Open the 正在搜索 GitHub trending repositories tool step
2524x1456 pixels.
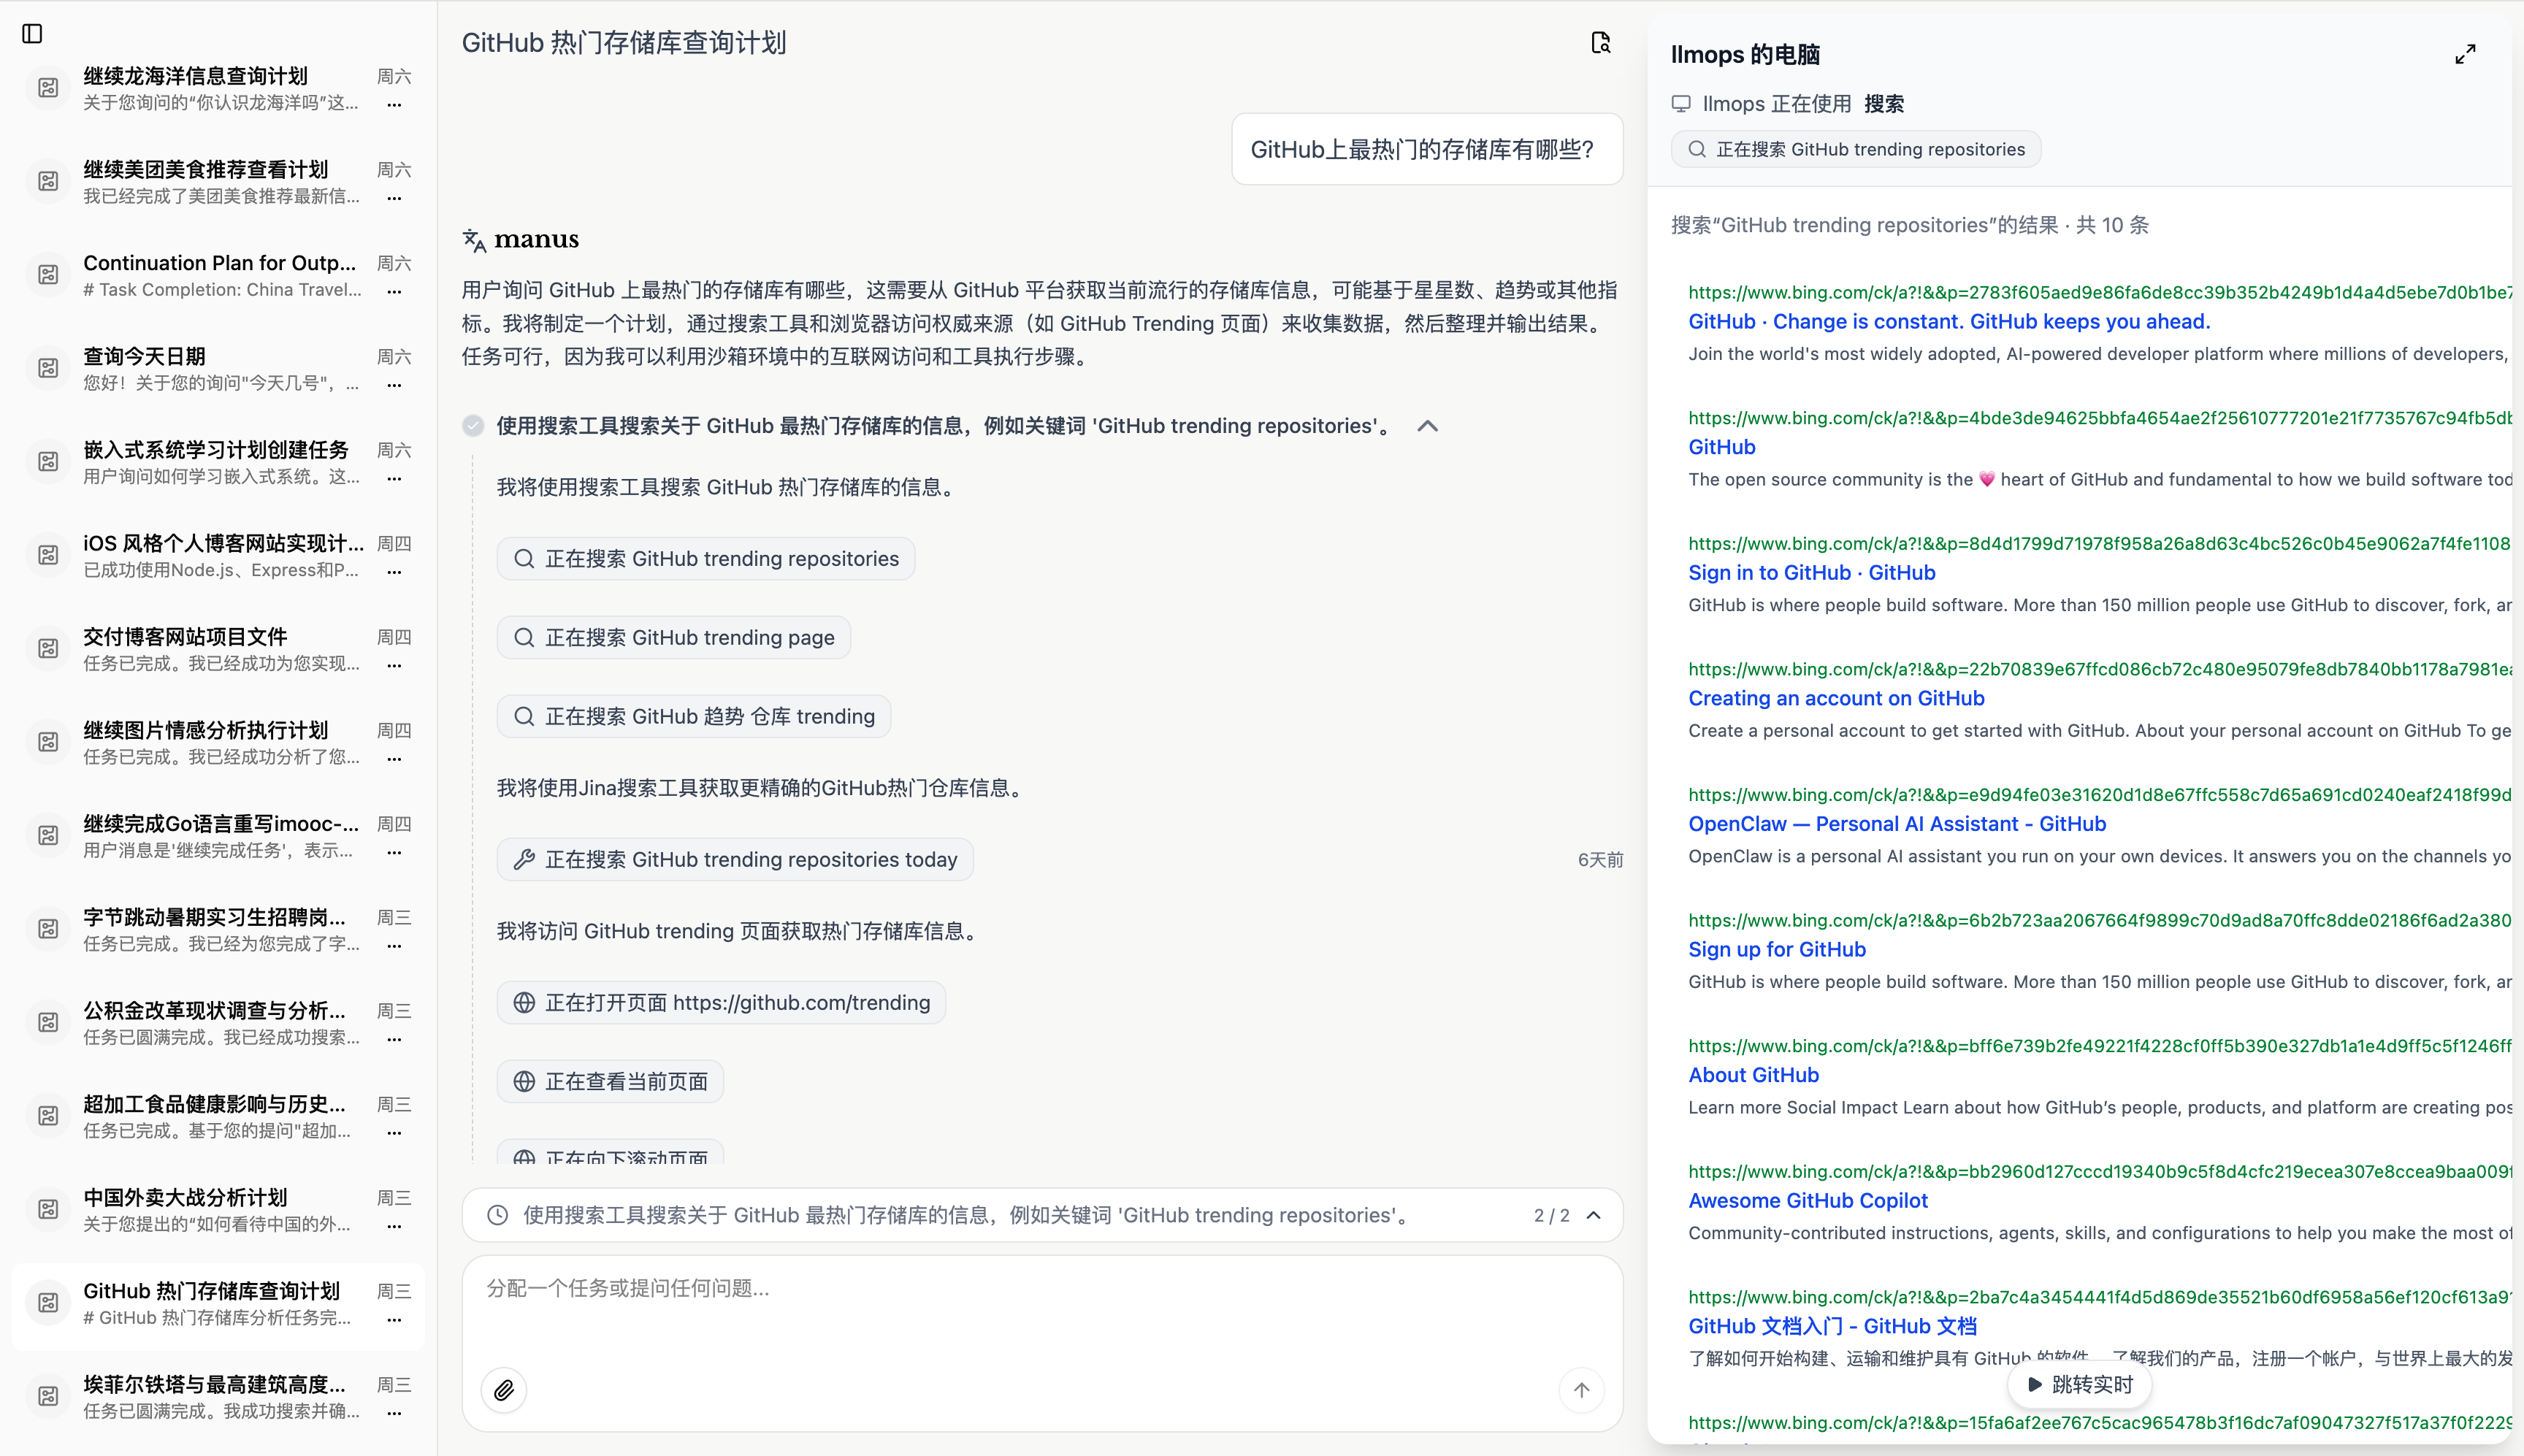point(706,559)
